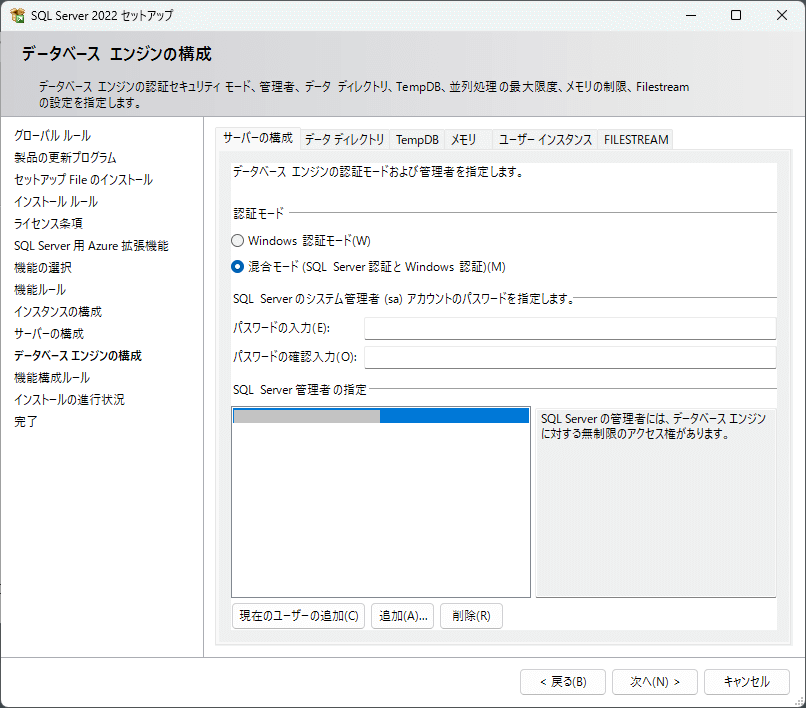806x708 pixels.
Task: Select ライセンス条項 step
Action: coord(48,224)
